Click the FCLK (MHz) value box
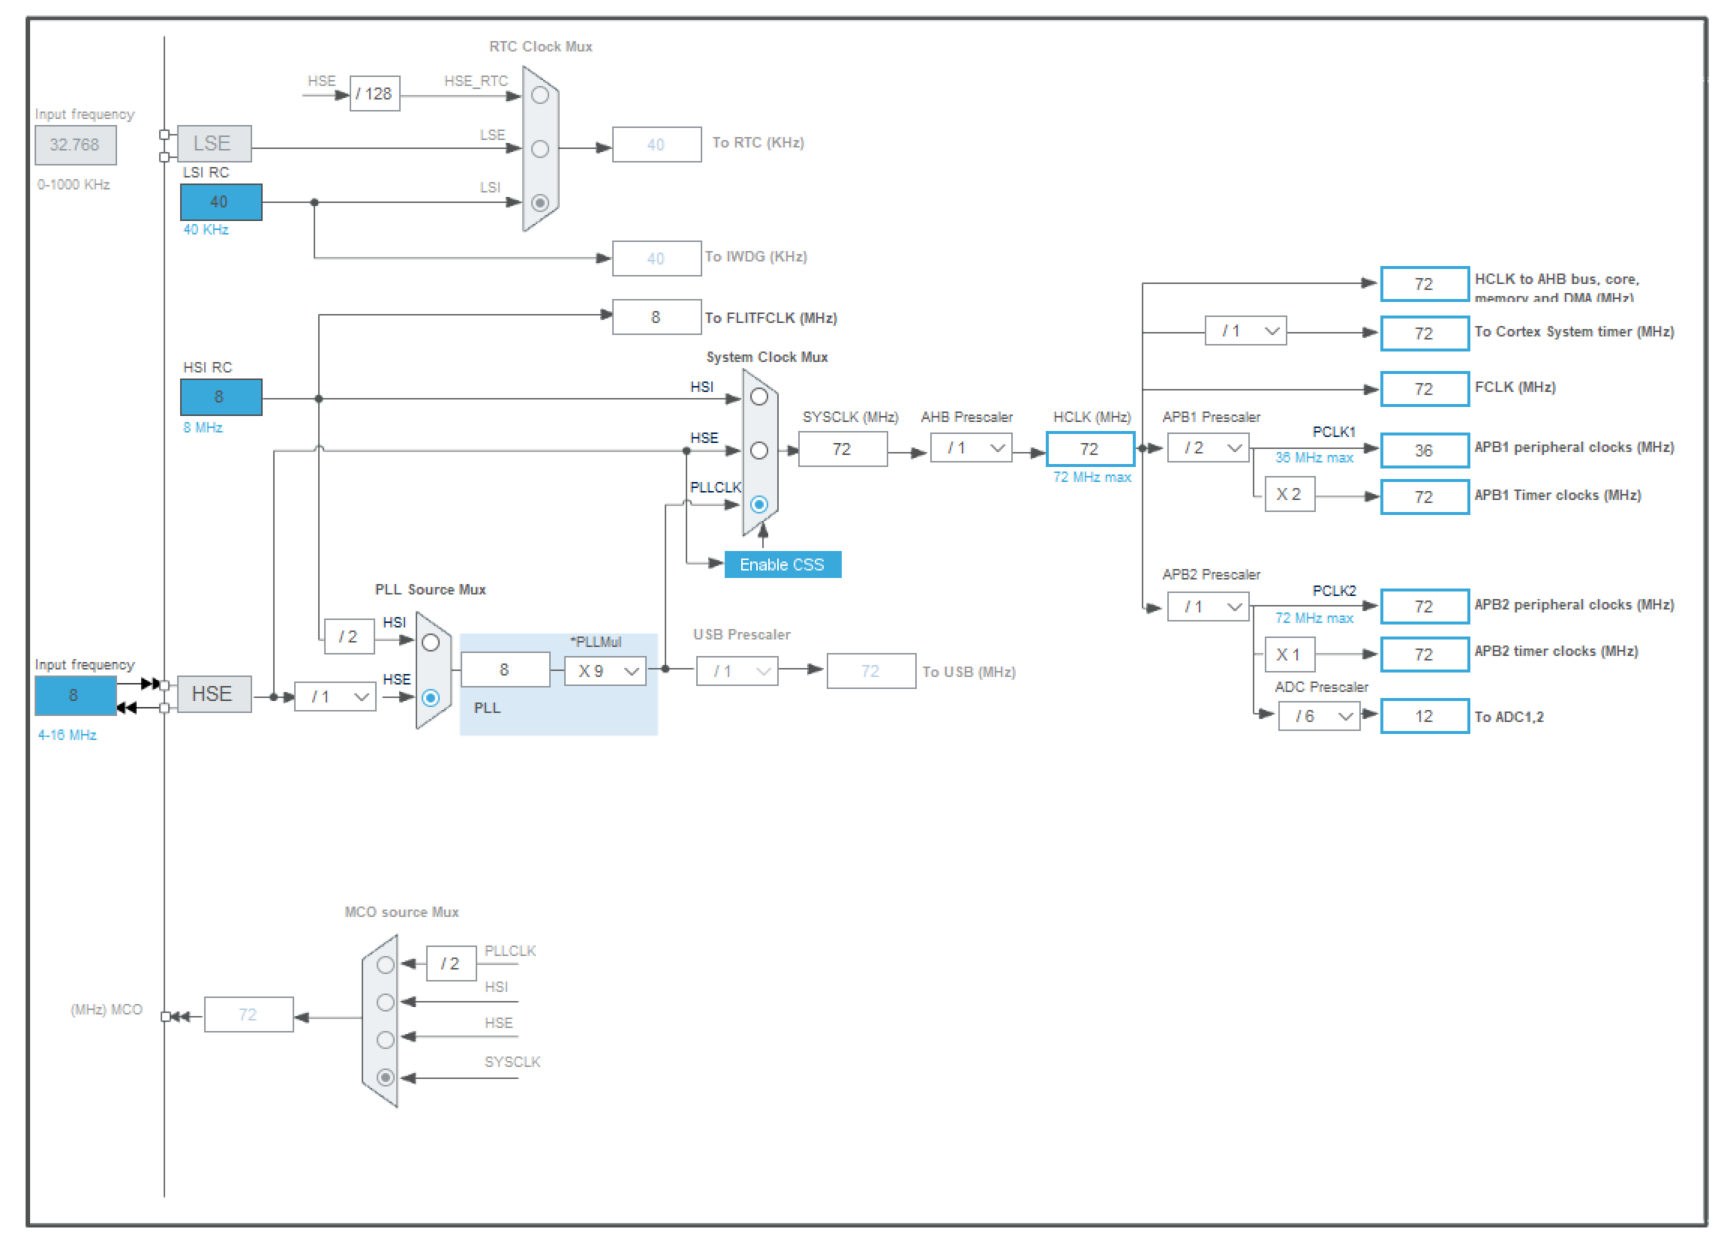The width and height of the screenshot is (1720, 1237). (1425, 389)
